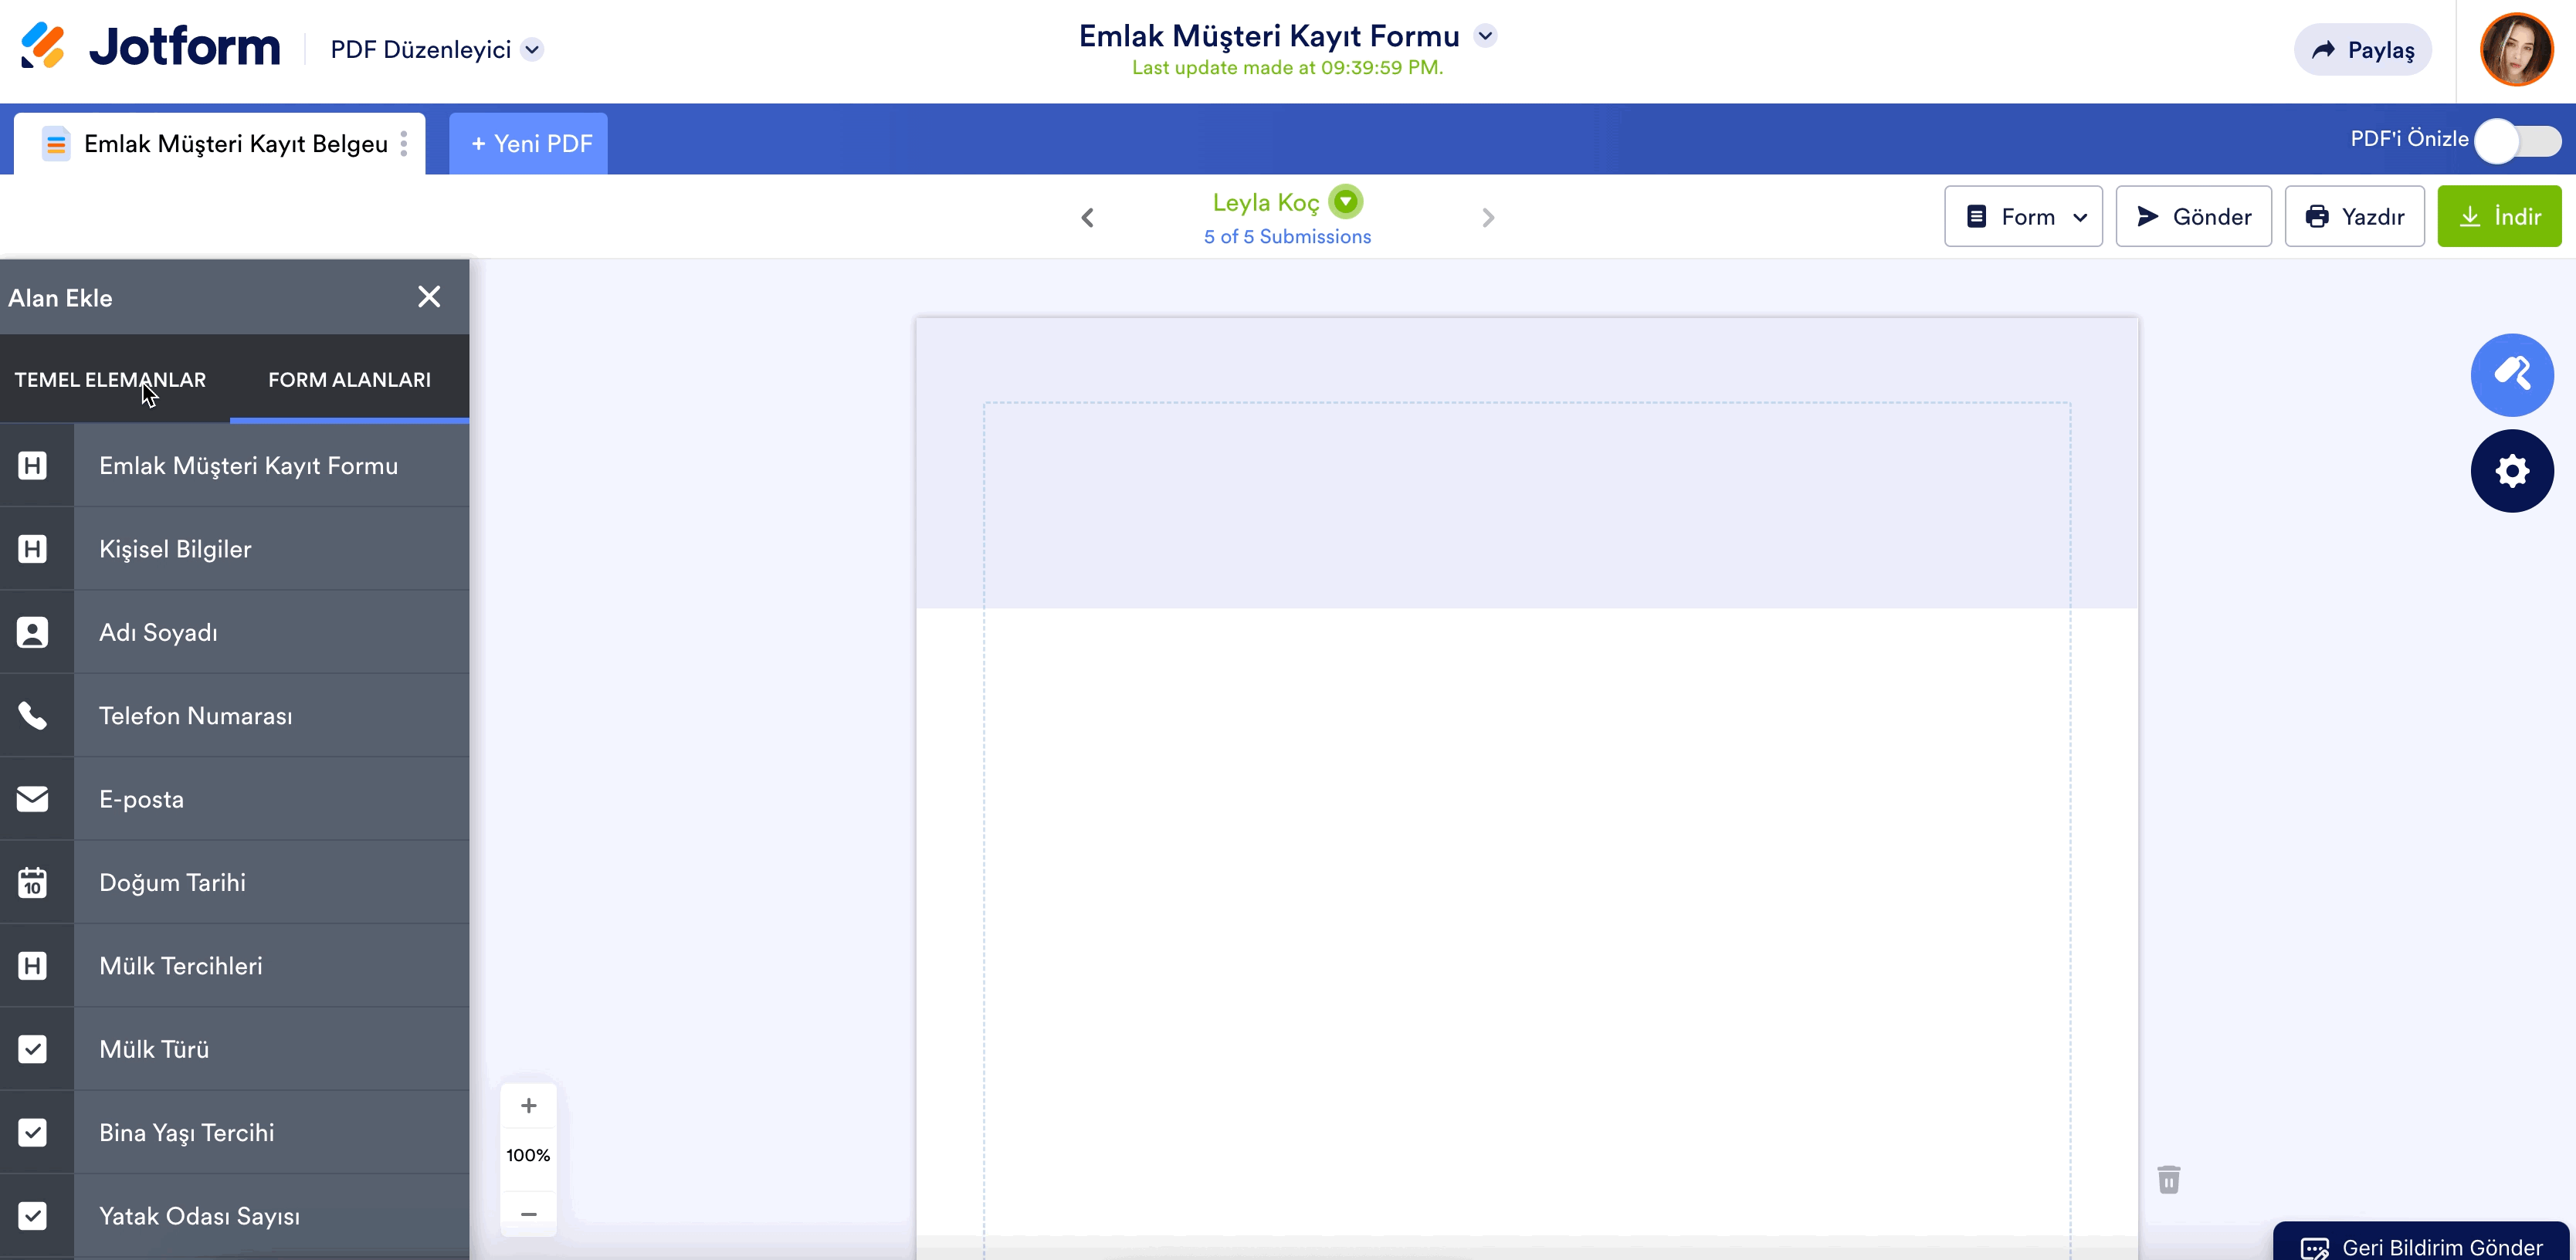
Task: Click the trash delete icon beside page
Action: click(2168, 1180)
